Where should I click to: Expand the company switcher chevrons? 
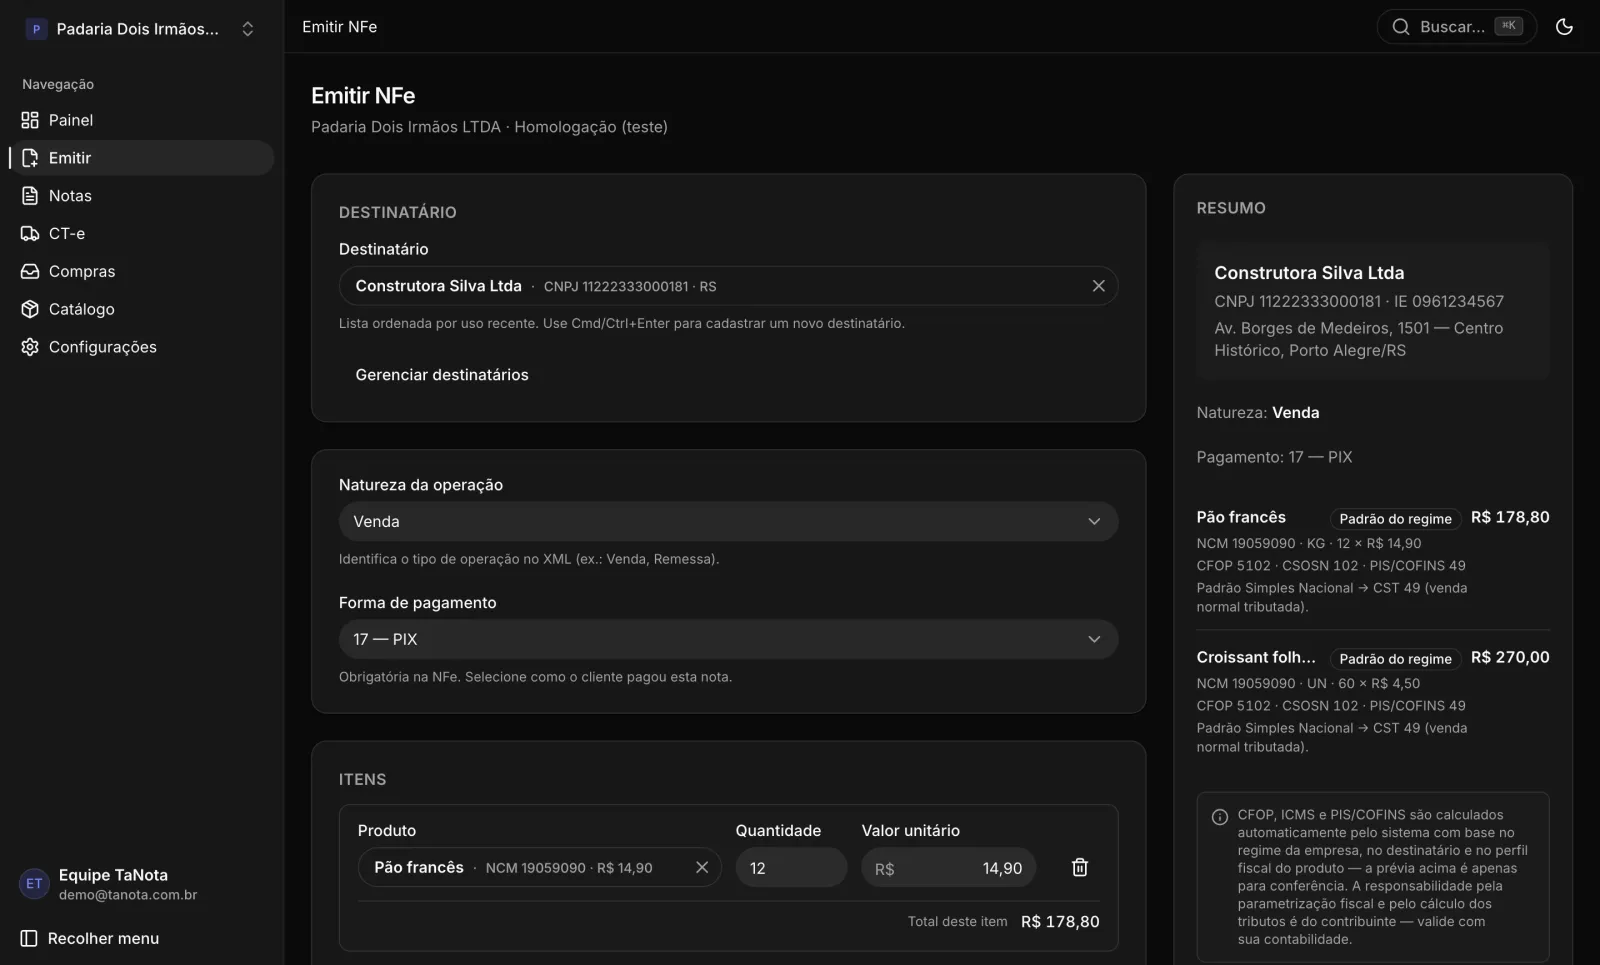248,29
